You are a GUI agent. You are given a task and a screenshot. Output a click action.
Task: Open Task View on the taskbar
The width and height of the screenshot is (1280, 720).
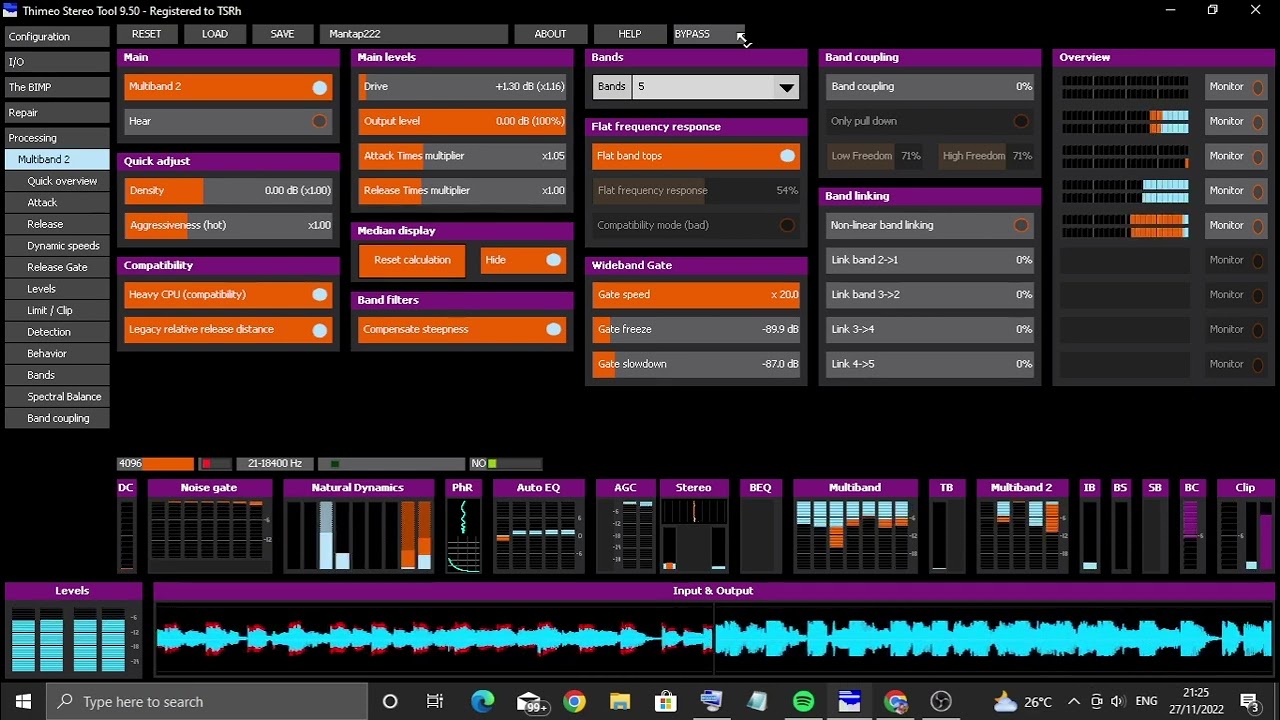(x=435, y=701)
